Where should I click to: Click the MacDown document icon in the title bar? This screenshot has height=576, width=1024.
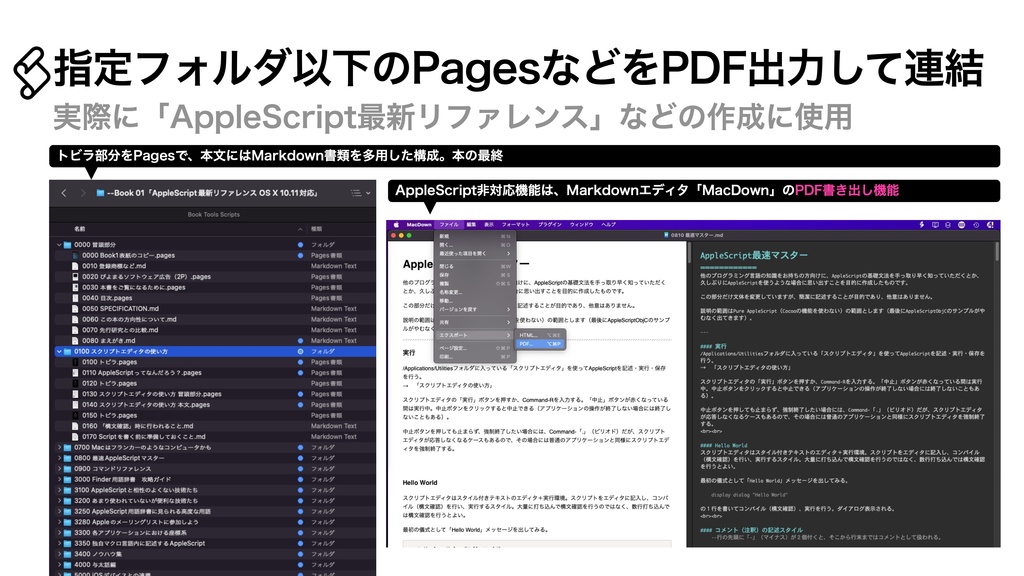(666, 236)
